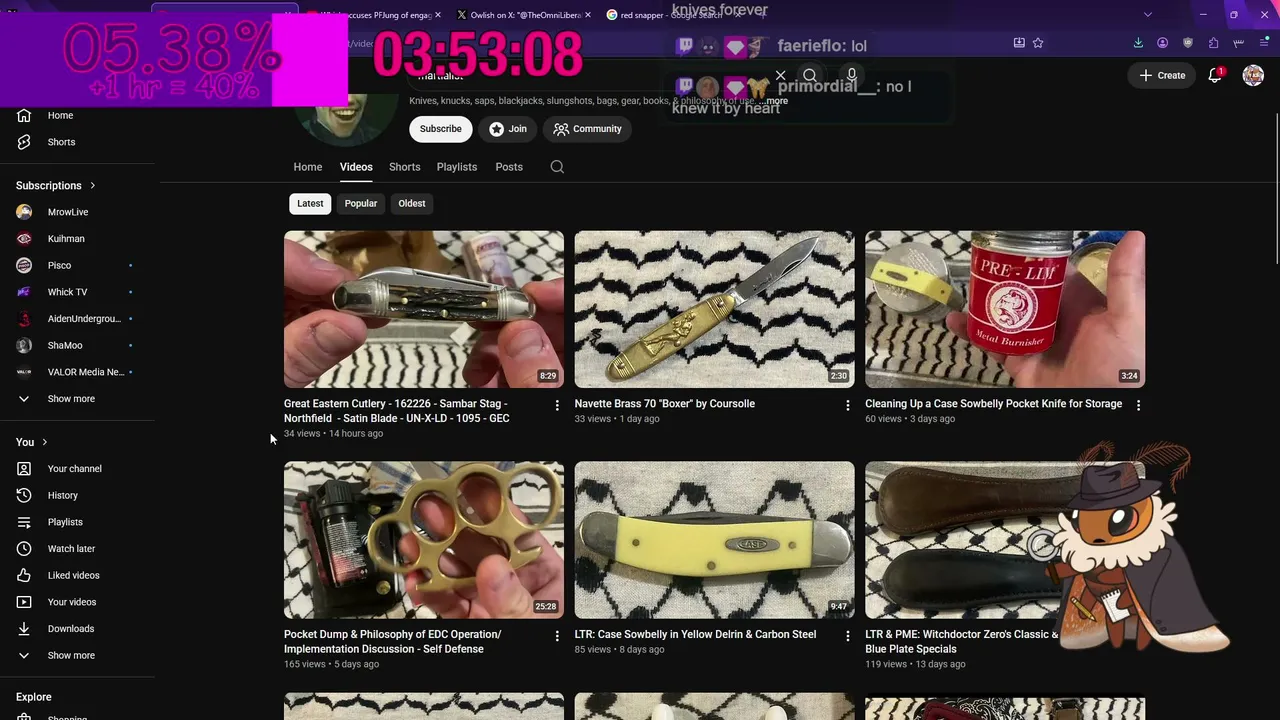This screenshot has height=720, width=1280.
Task: Click the Create button
Action: click(1161, 75)
